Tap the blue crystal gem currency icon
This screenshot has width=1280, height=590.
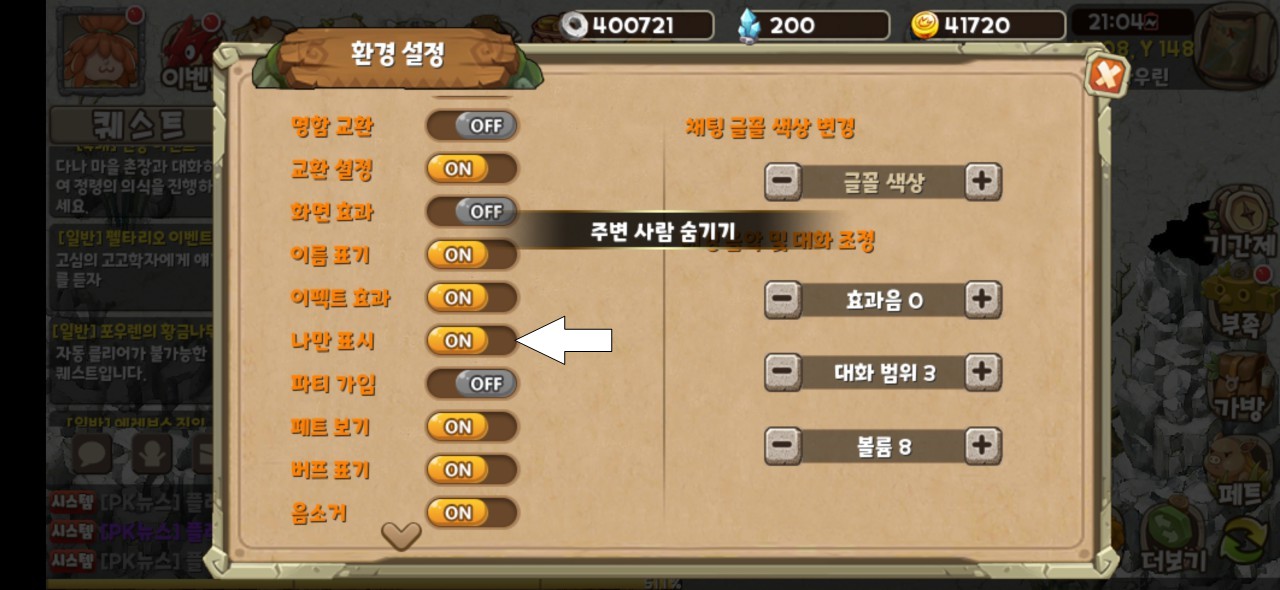pos(749,25)
